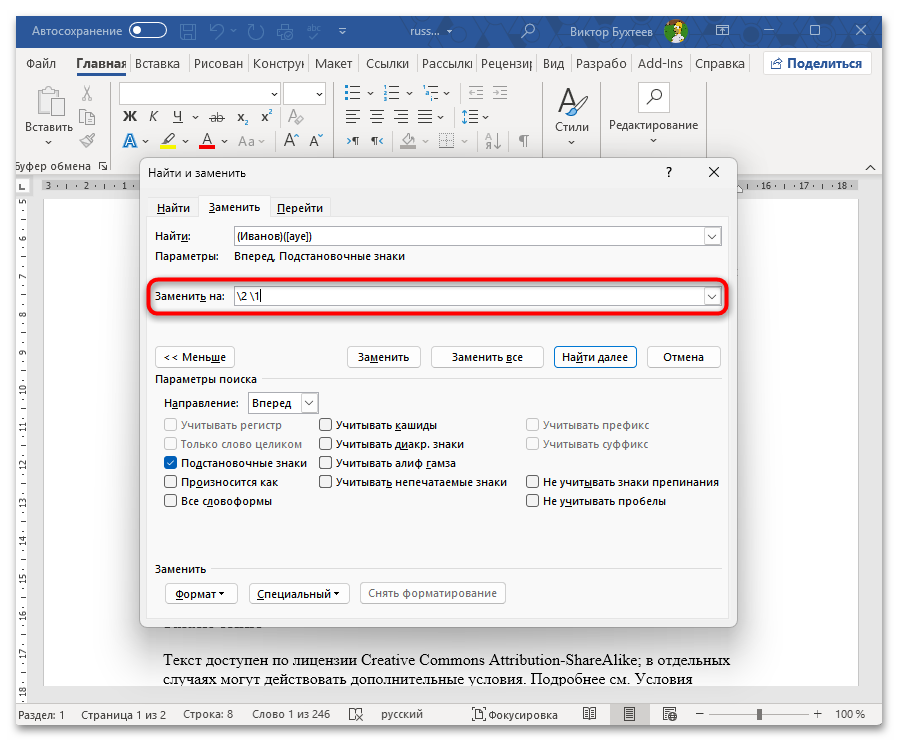The width and height of the screenshot is (898, 741).
Task: Click the Save icon in title bar
Action: click(189, 30)
